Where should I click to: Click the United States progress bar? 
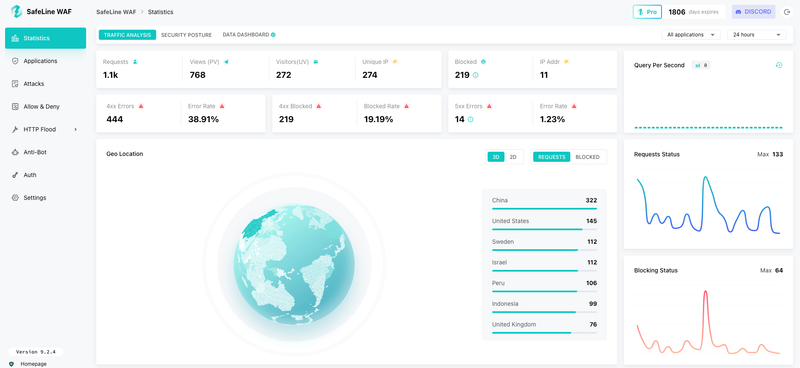544,230
